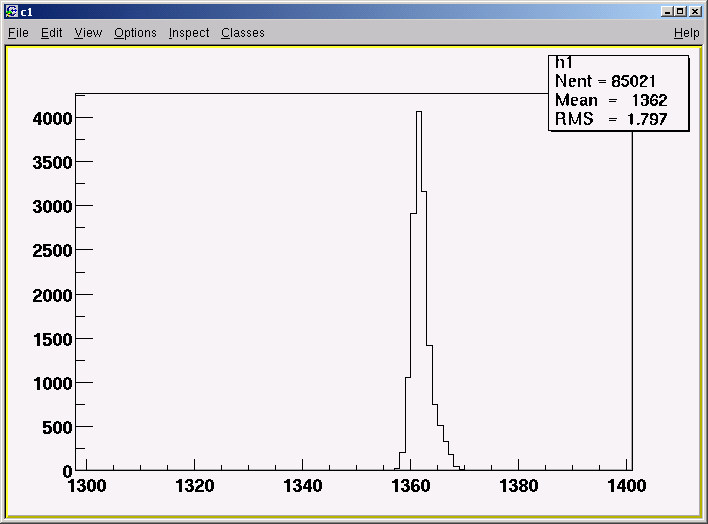Image resolution: width=708 pixels, height=524 pixels.
Task: Click the ROOT icon in the title bar
Action: click(x=11, y=11)
